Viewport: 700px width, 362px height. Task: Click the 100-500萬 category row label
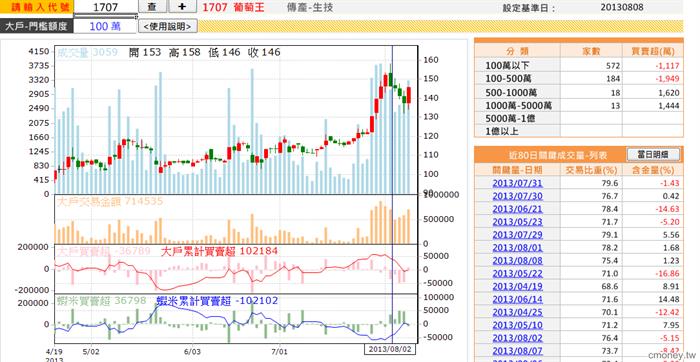tap(508, 79)
